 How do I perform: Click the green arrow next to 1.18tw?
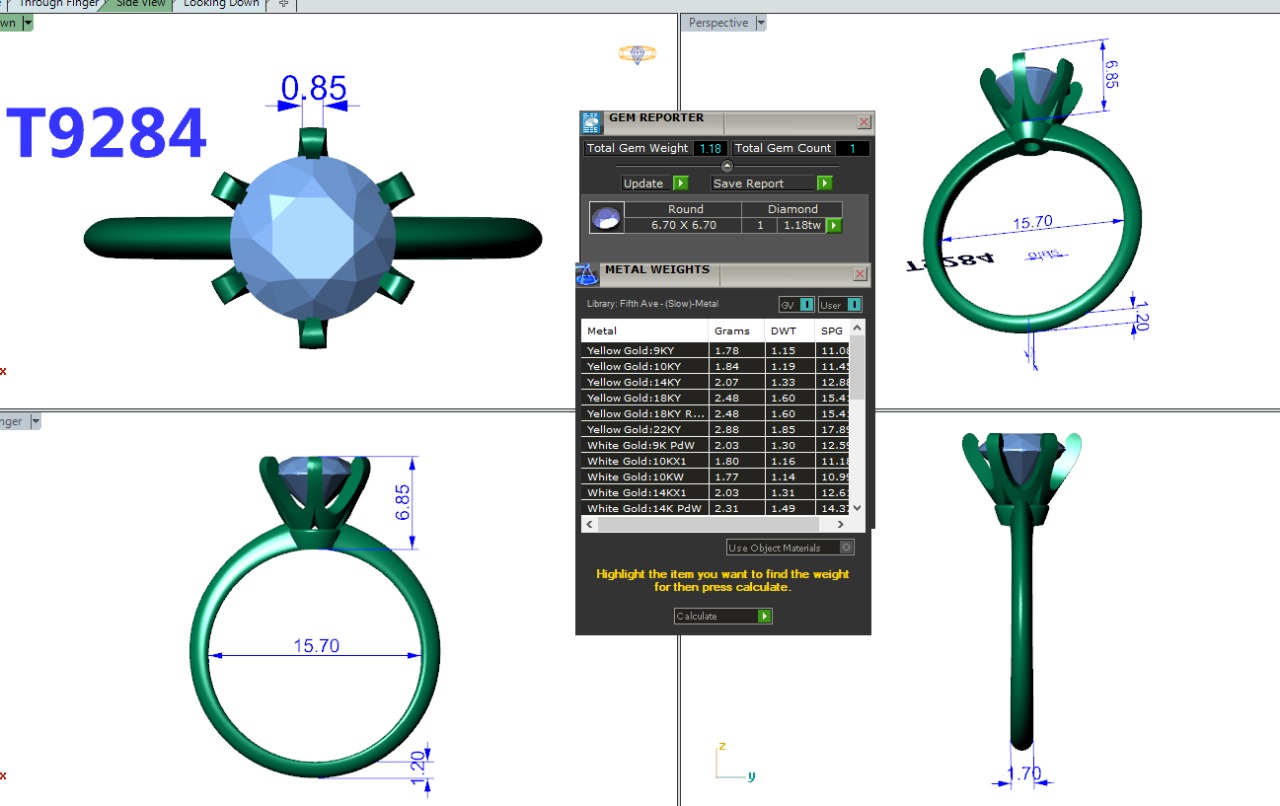coord(832,226)
